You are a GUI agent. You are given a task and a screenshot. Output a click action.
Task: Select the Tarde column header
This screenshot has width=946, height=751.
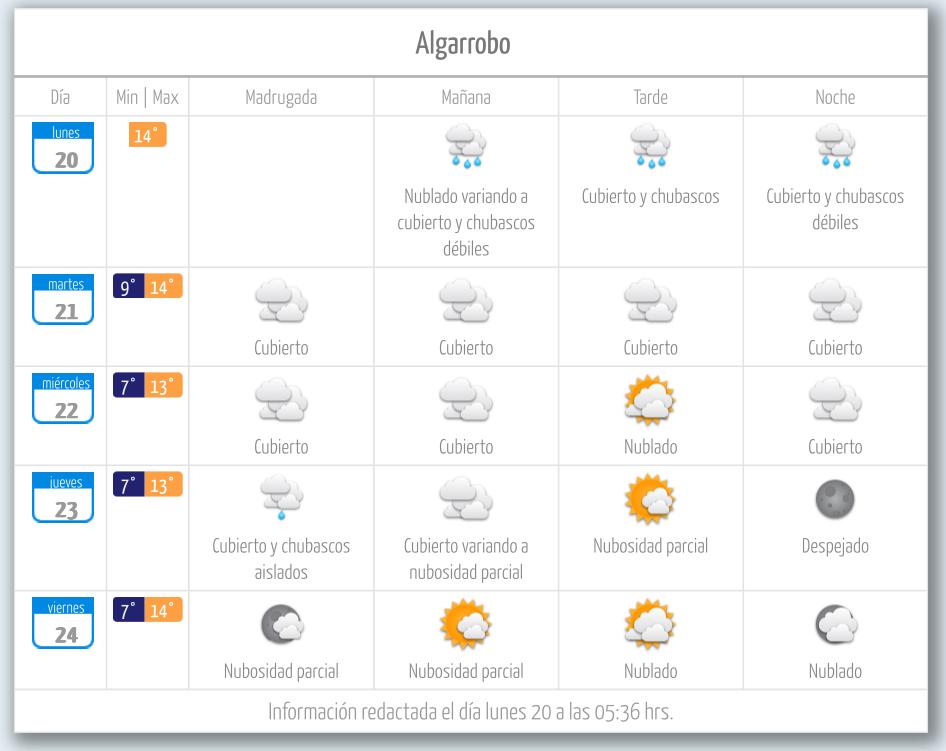[650, 97]
